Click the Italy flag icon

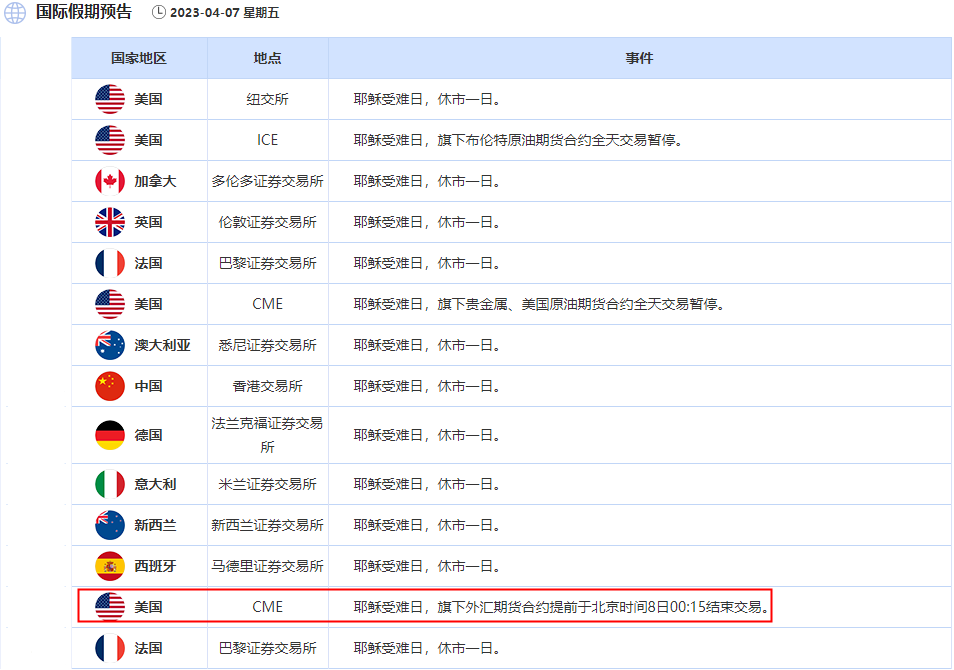(x=110, y=484)
